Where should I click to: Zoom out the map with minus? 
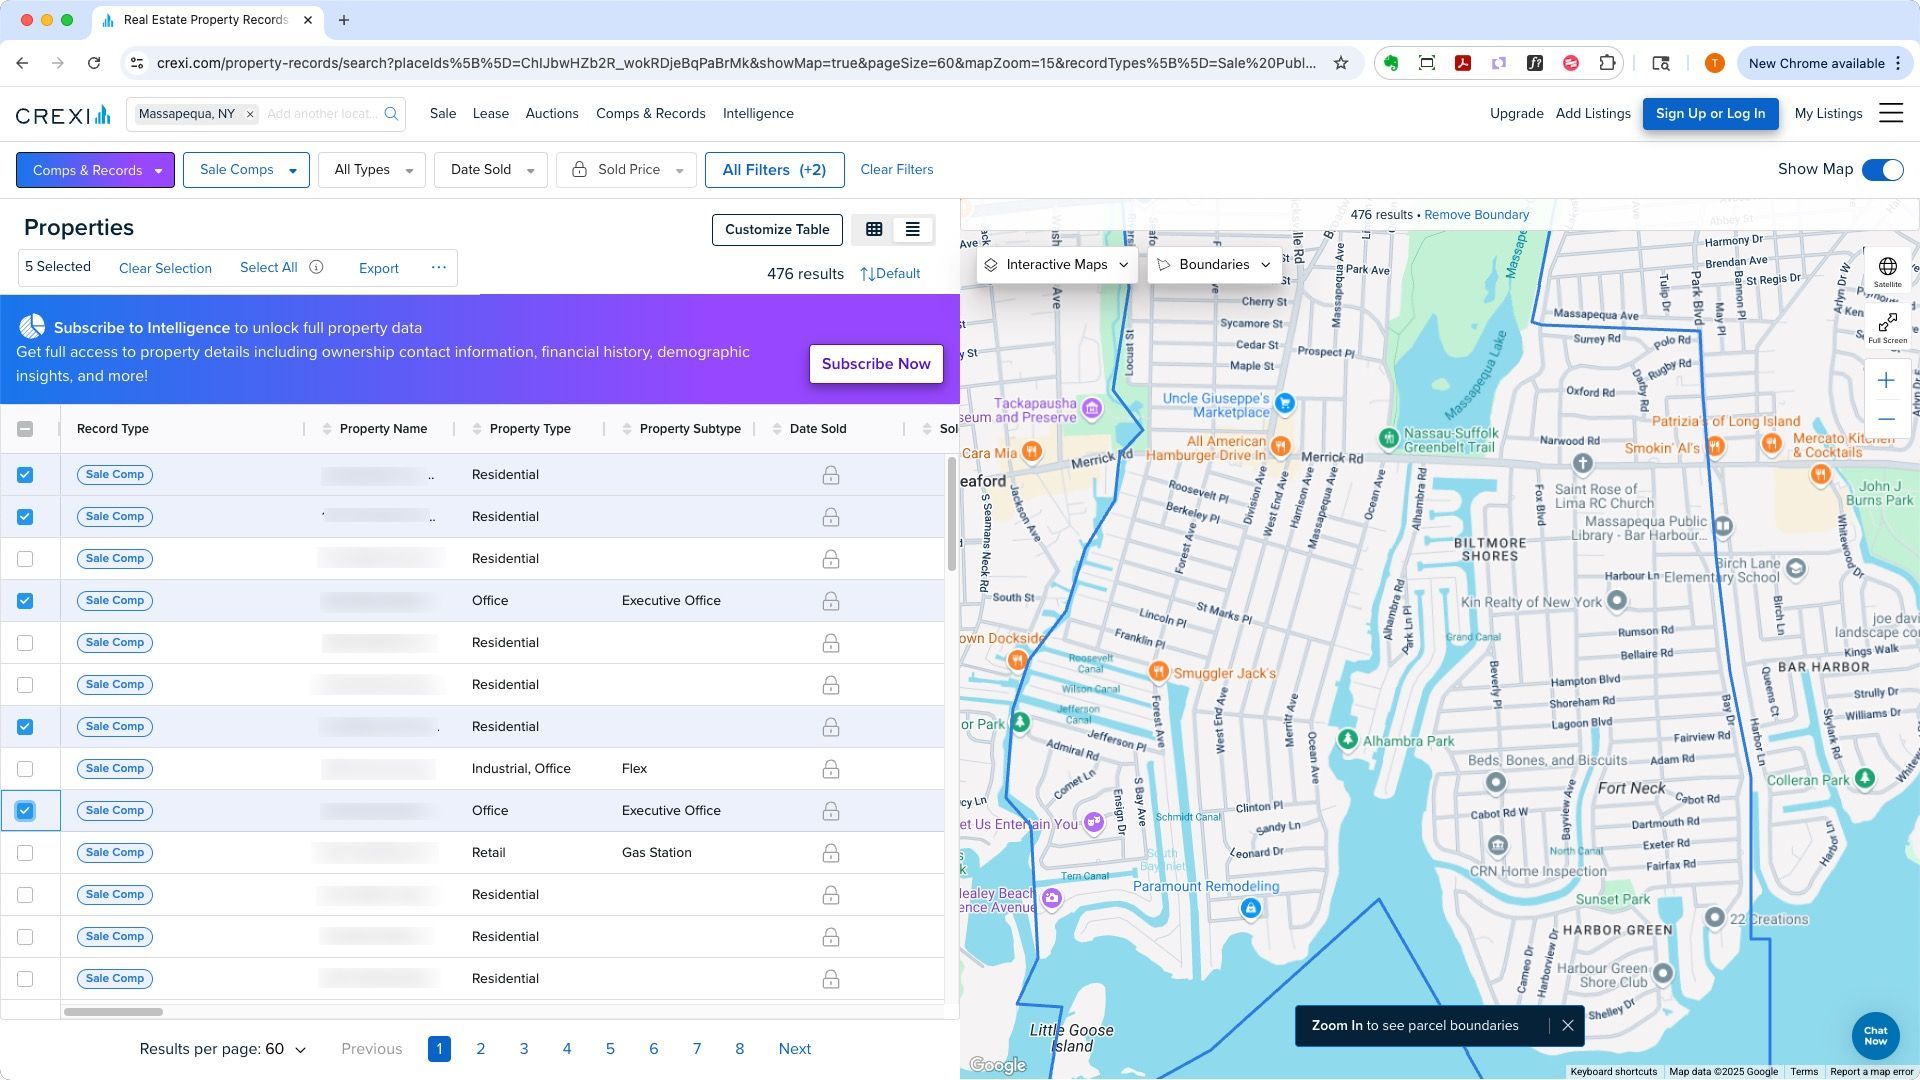[x=1886, y=420]
